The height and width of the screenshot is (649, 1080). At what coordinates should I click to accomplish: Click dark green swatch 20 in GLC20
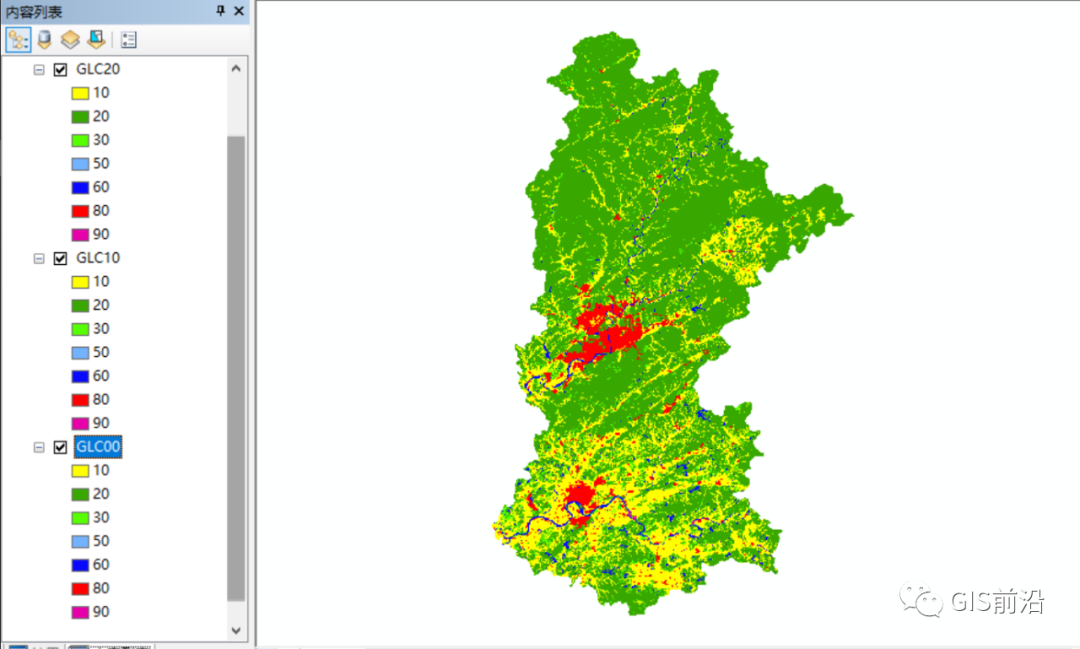(81, 116)
